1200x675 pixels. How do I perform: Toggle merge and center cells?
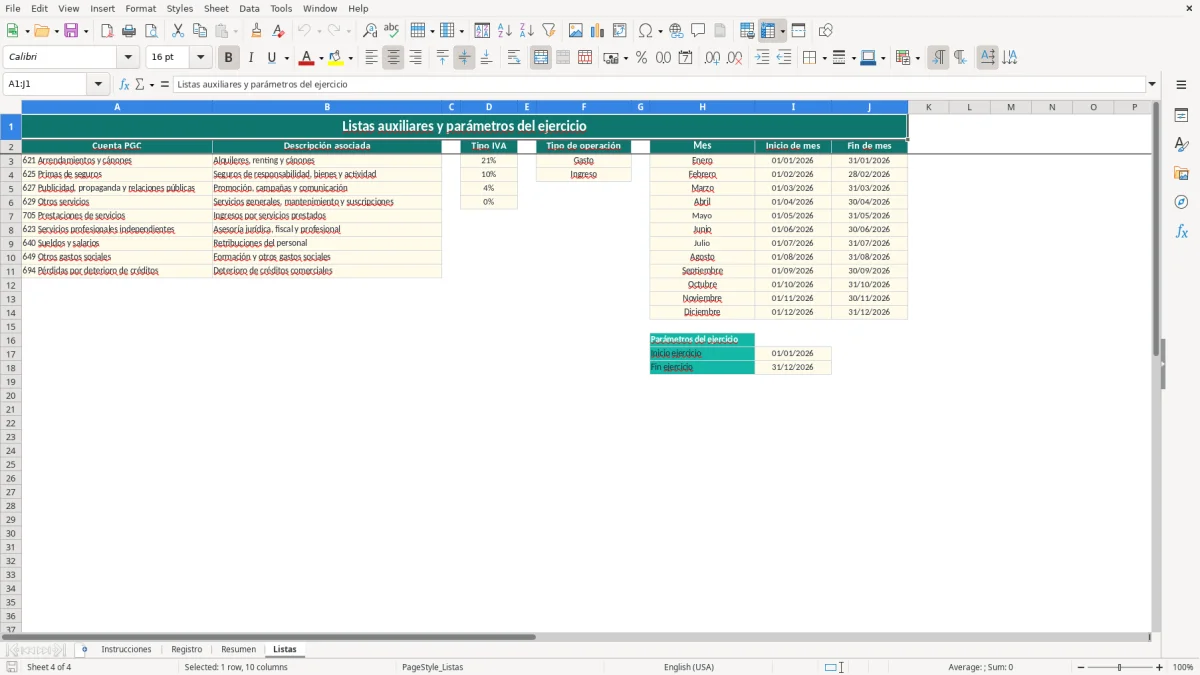[541, 58]
